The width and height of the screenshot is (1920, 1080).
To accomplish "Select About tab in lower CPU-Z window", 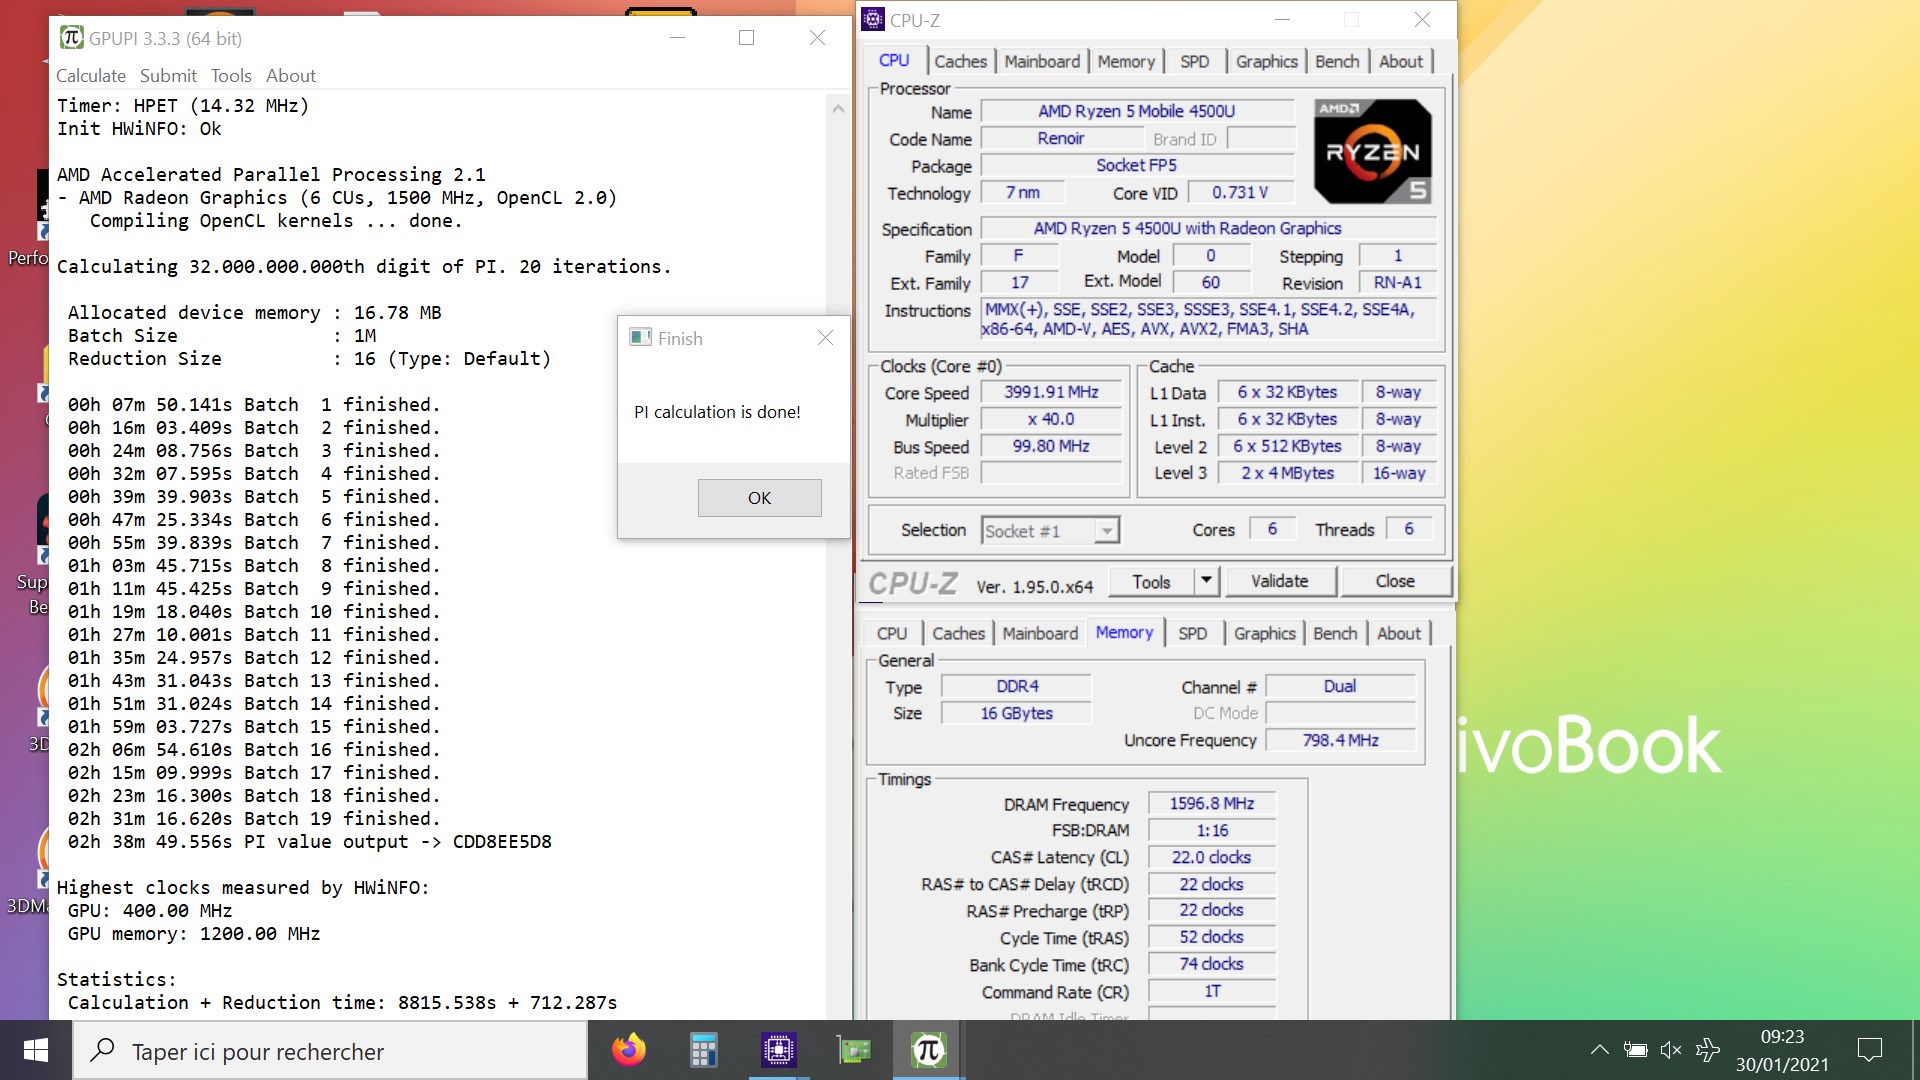I will pyautogui.click(x=1399, y=634).
